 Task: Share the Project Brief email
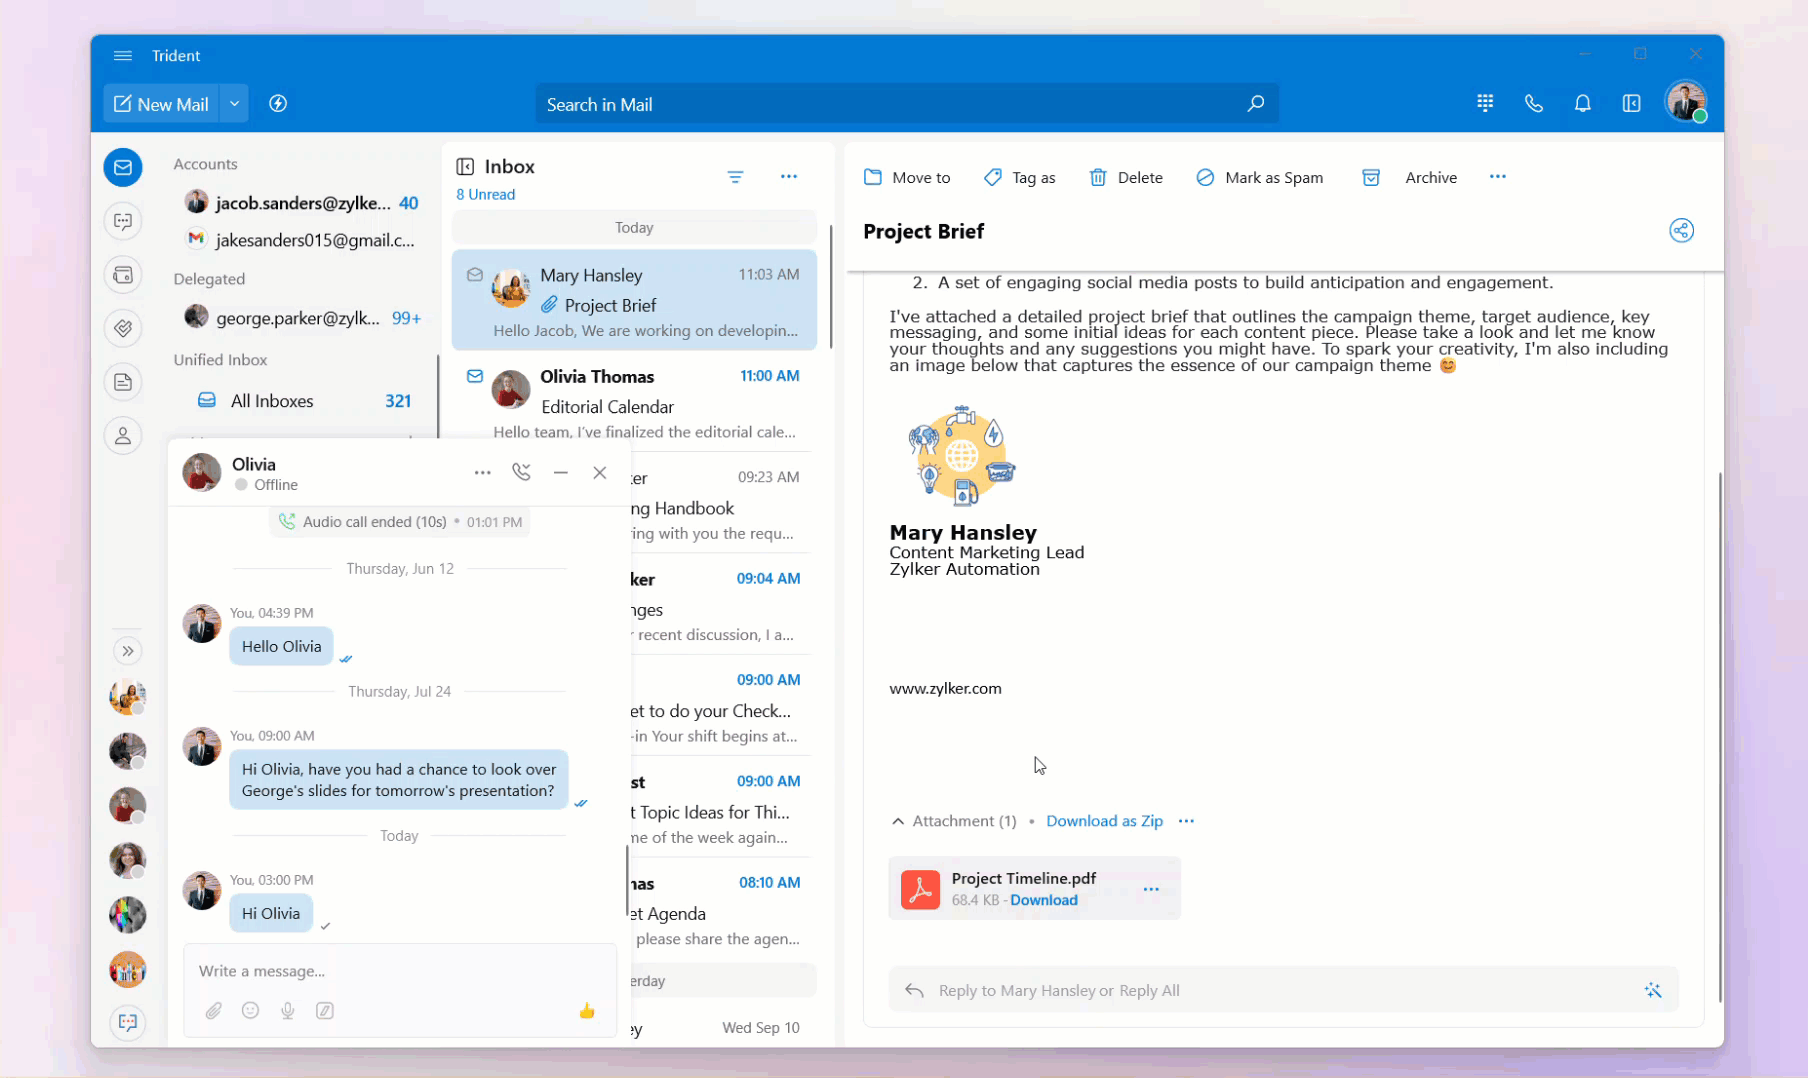1681,231
